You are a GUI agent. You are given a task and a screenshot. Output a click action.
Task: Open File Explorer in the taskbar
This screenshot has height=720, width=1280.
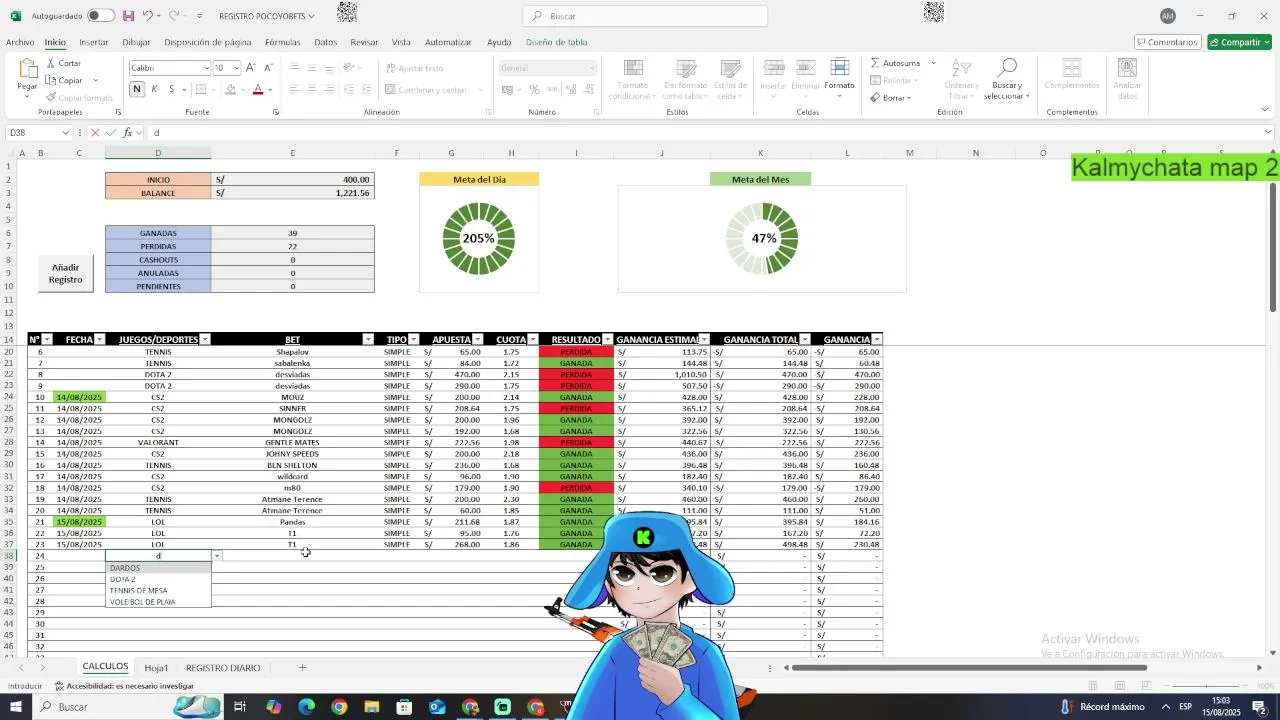[x=372, y=707]
